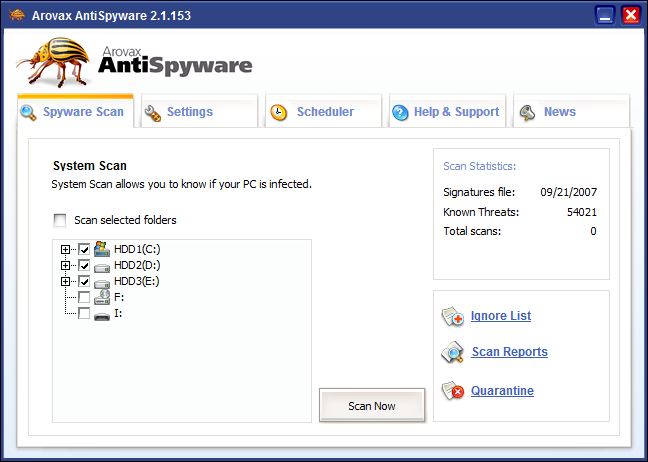Click the HDD3(E:) drive icon
The width and height of the screenshot is (648, 462).
pos(102,283)
